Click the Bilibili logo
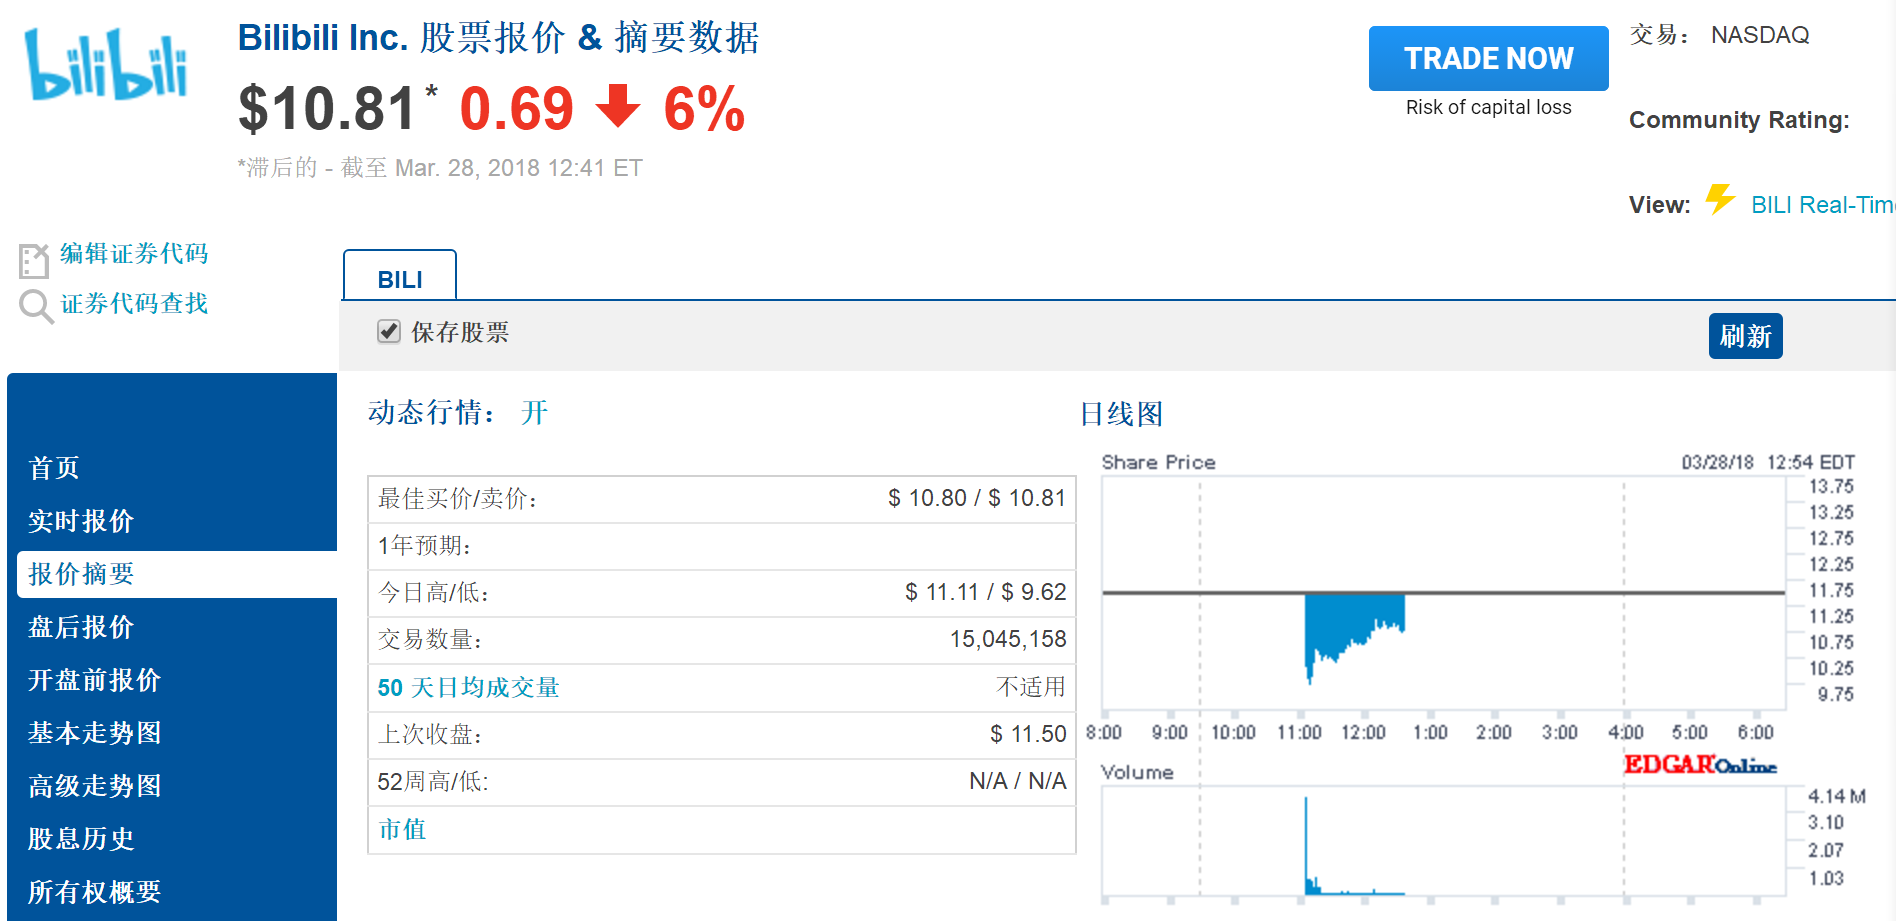The image size is (1896, 921). pyautogui.click(x=106, y=65)
